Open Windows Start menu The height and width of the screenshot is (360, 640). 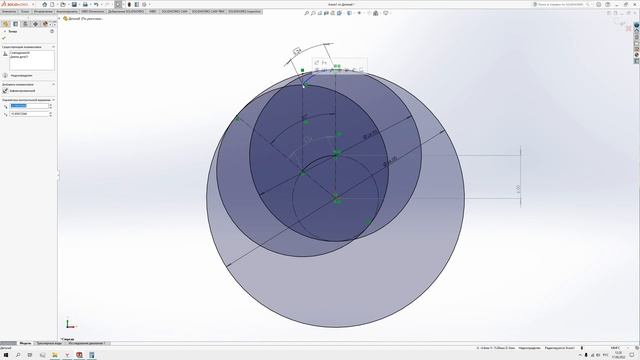tap(6, 355)
